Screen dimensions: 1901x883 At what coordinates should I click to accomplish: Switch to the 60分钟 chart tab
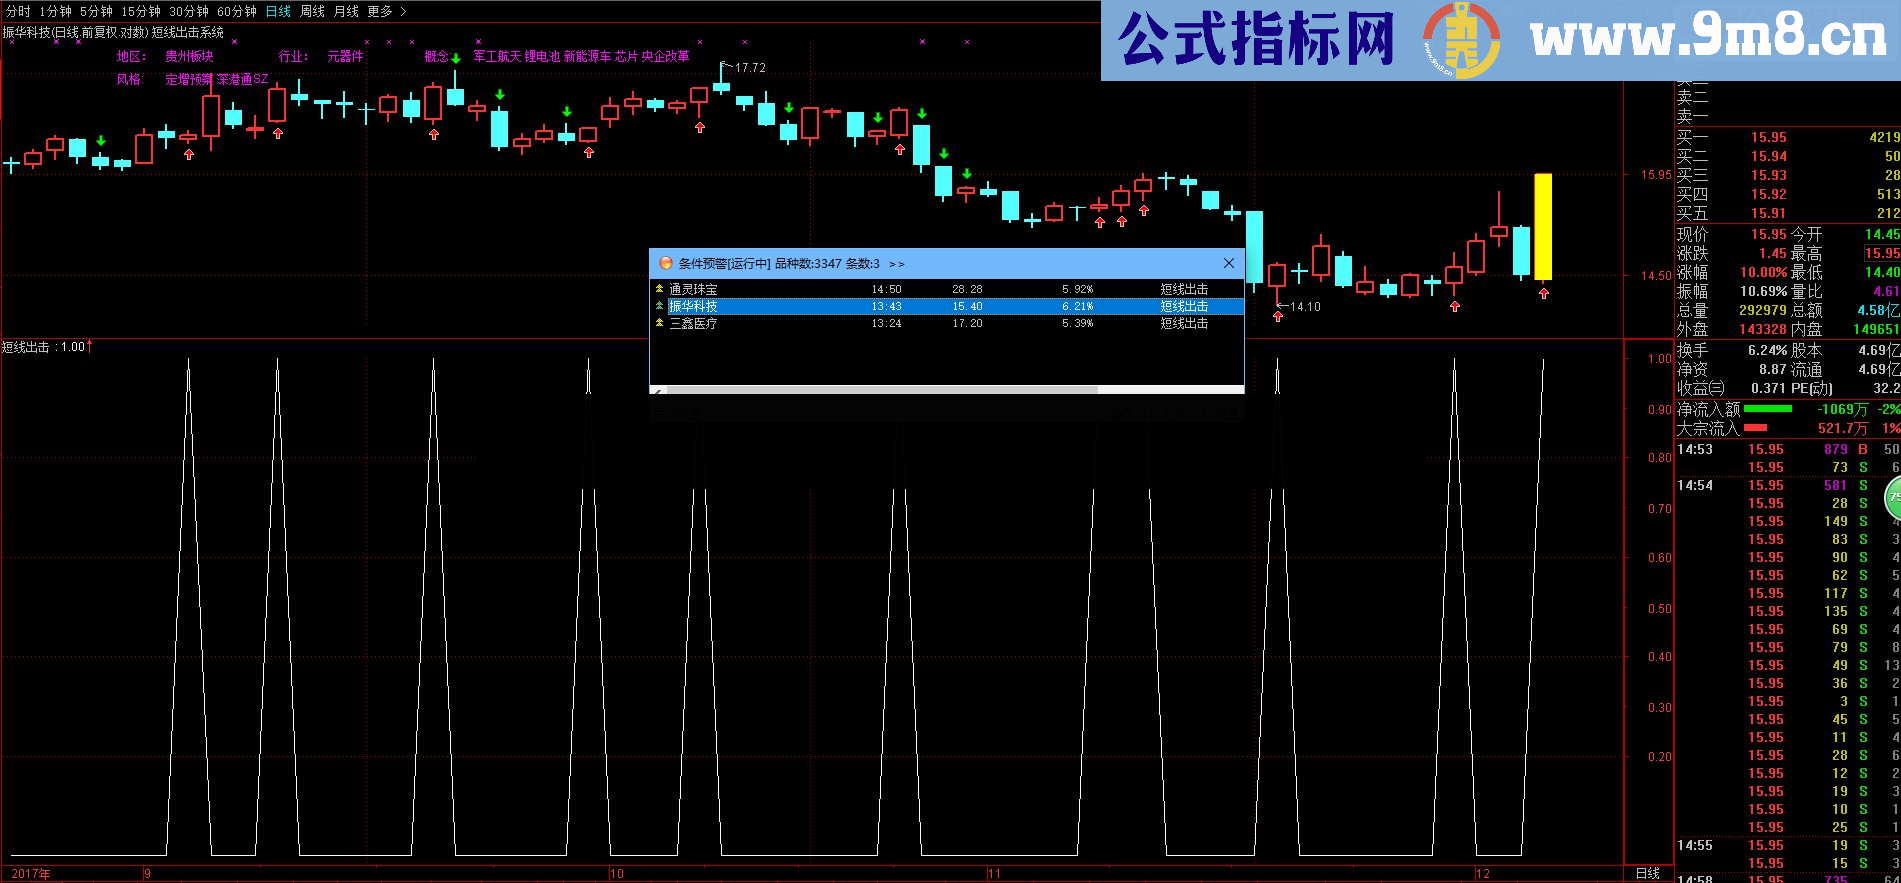coord(236,11)
